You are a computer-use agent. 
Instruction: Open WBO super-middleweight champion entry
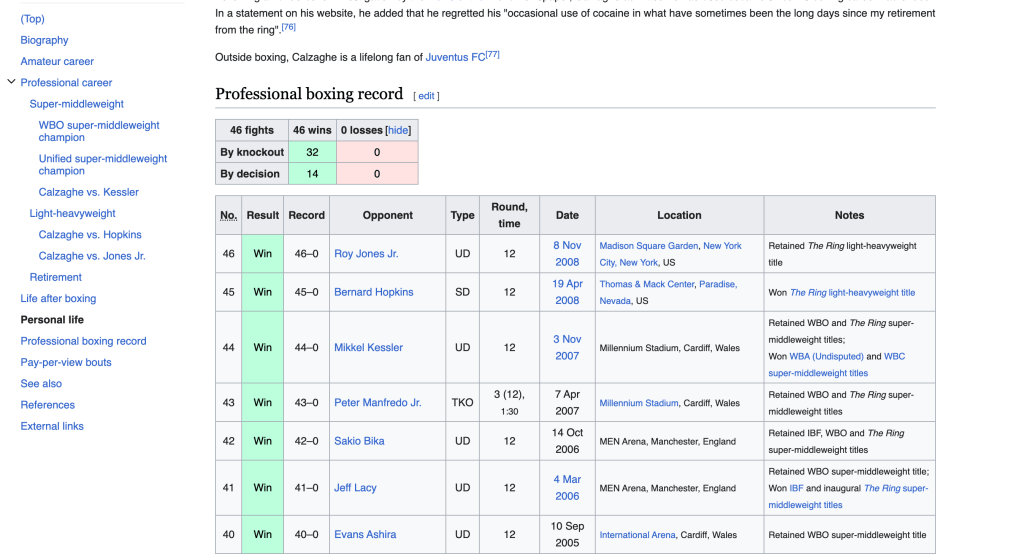[99, 131]
